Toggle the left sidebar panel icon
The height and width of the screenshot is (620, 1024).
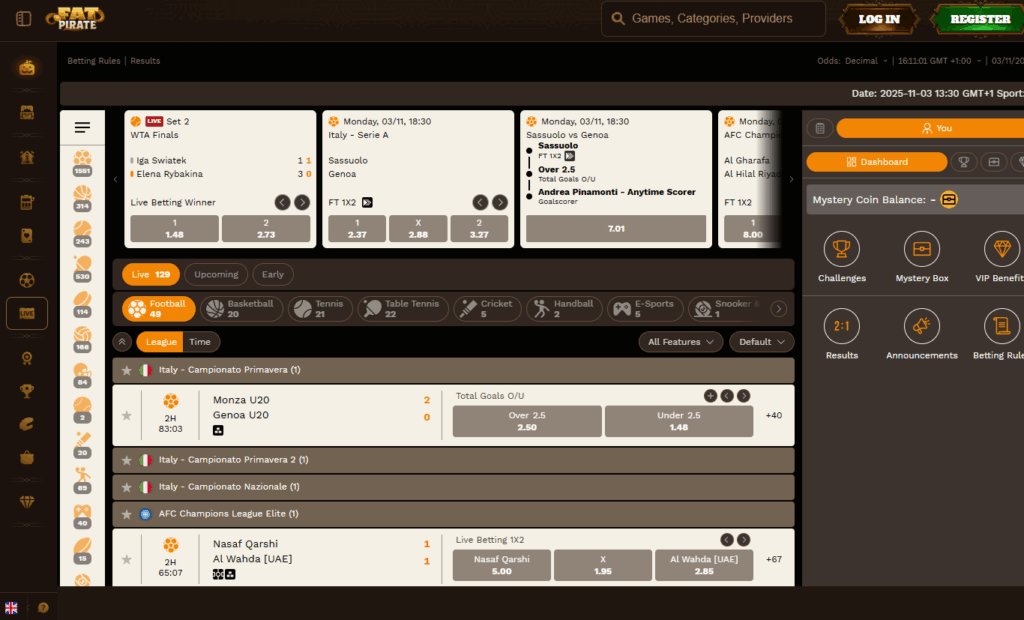[x=24, y=18]
